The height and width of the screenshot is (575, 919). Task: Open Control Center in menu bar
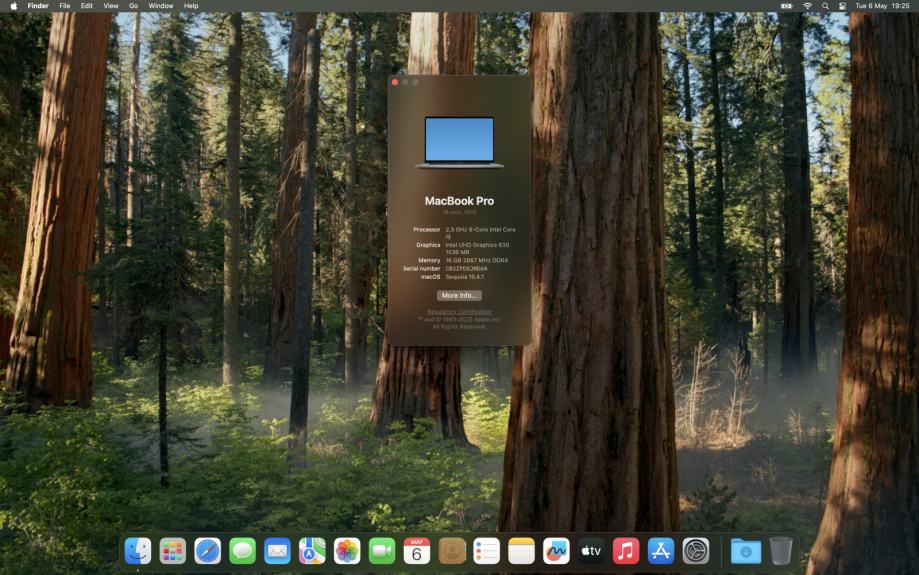842,6
